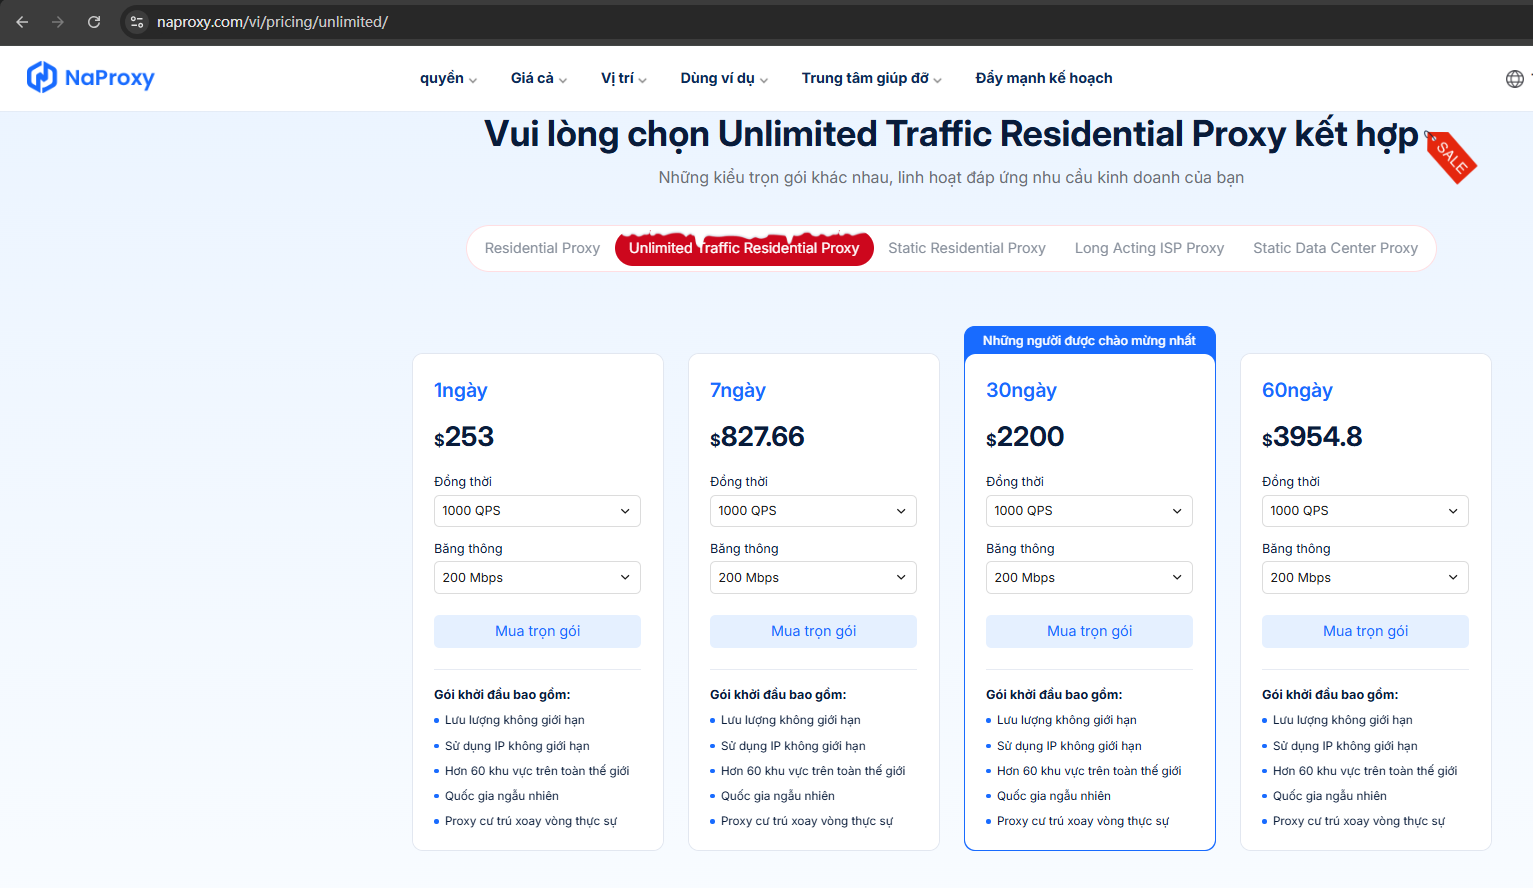
Task: Open Băng thông dropdown in 30ngày plan
Action: point(1089,578)
